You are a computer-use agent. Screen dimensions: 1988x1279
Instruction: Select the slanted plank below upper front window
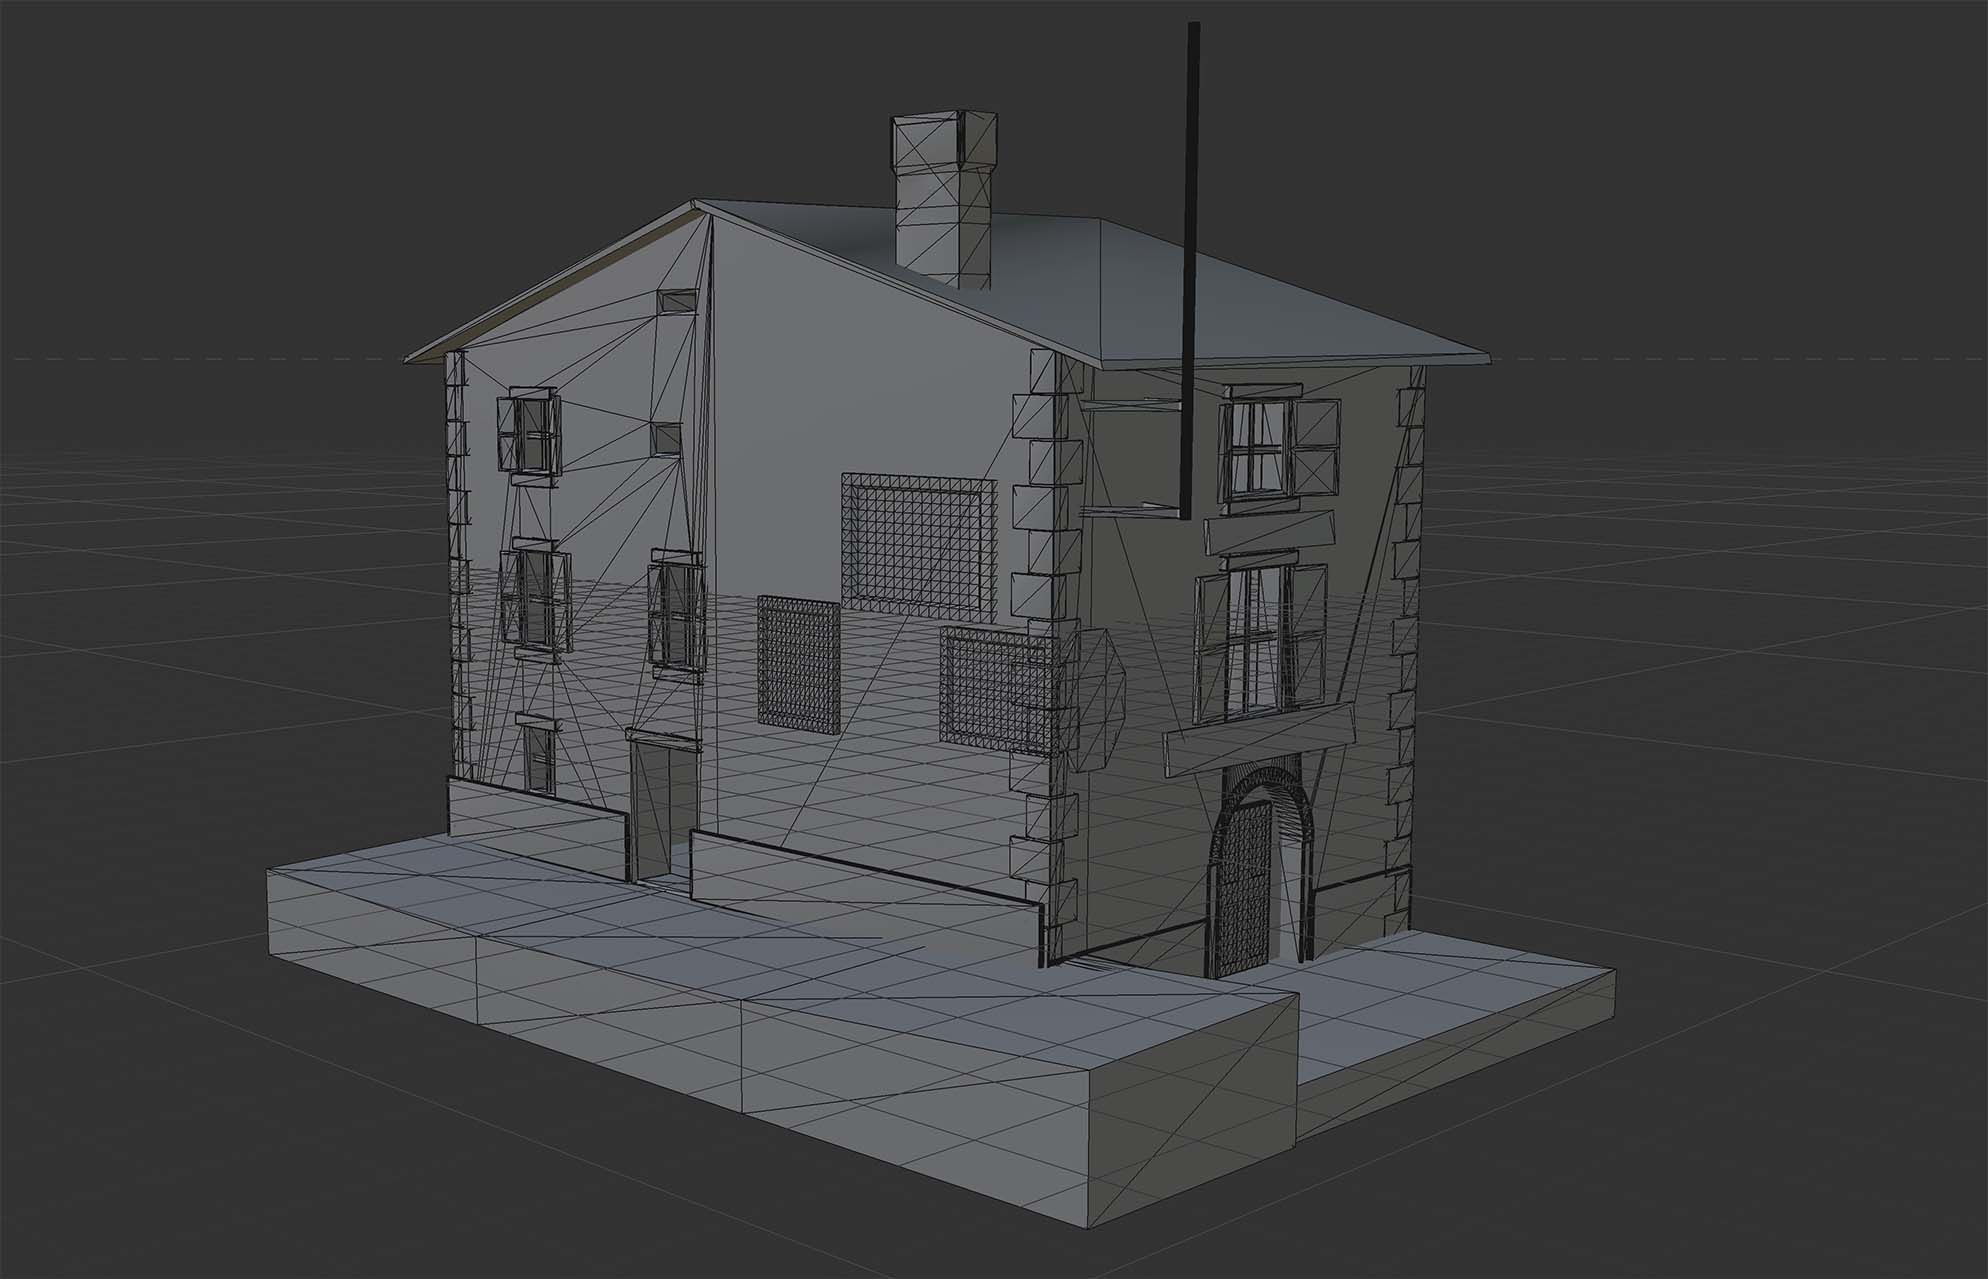click(1269, 531)
